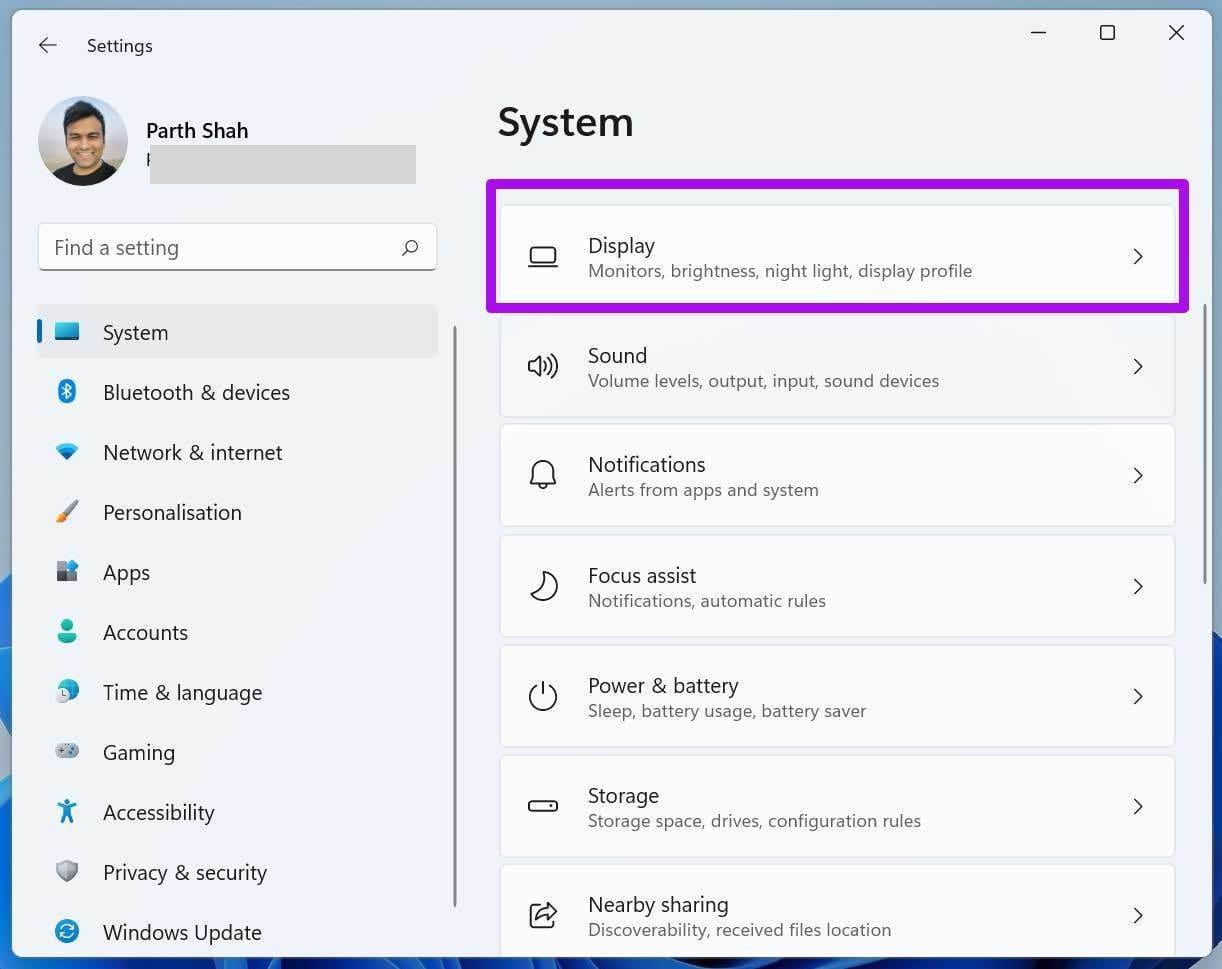Click the Bluetooth icon in sidebar
Screen dimensions: 1222x969
pos(67,391)
